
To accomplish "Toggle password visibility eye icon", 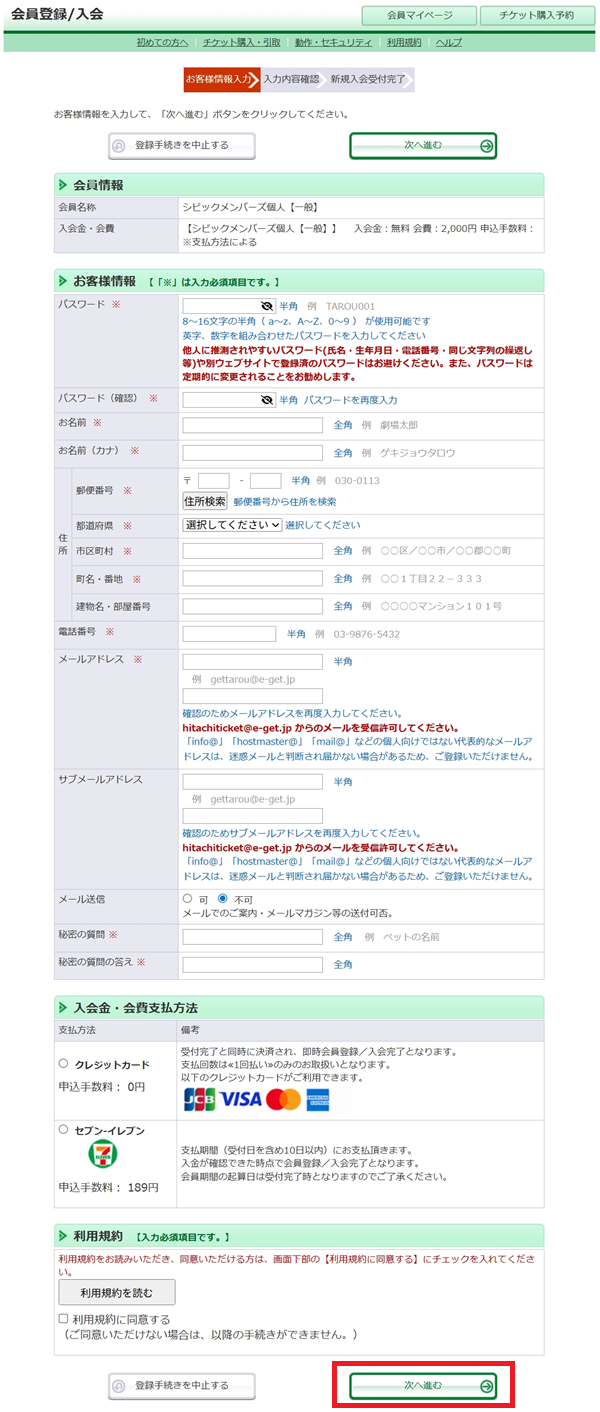I will pos(266,305).
